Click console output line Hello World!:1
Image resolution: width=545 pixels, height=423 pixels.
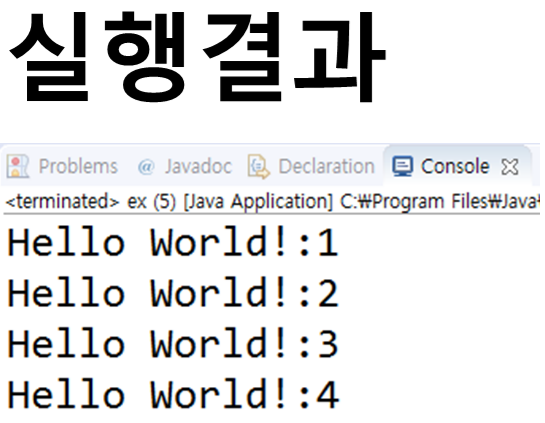tap(173, 242)
